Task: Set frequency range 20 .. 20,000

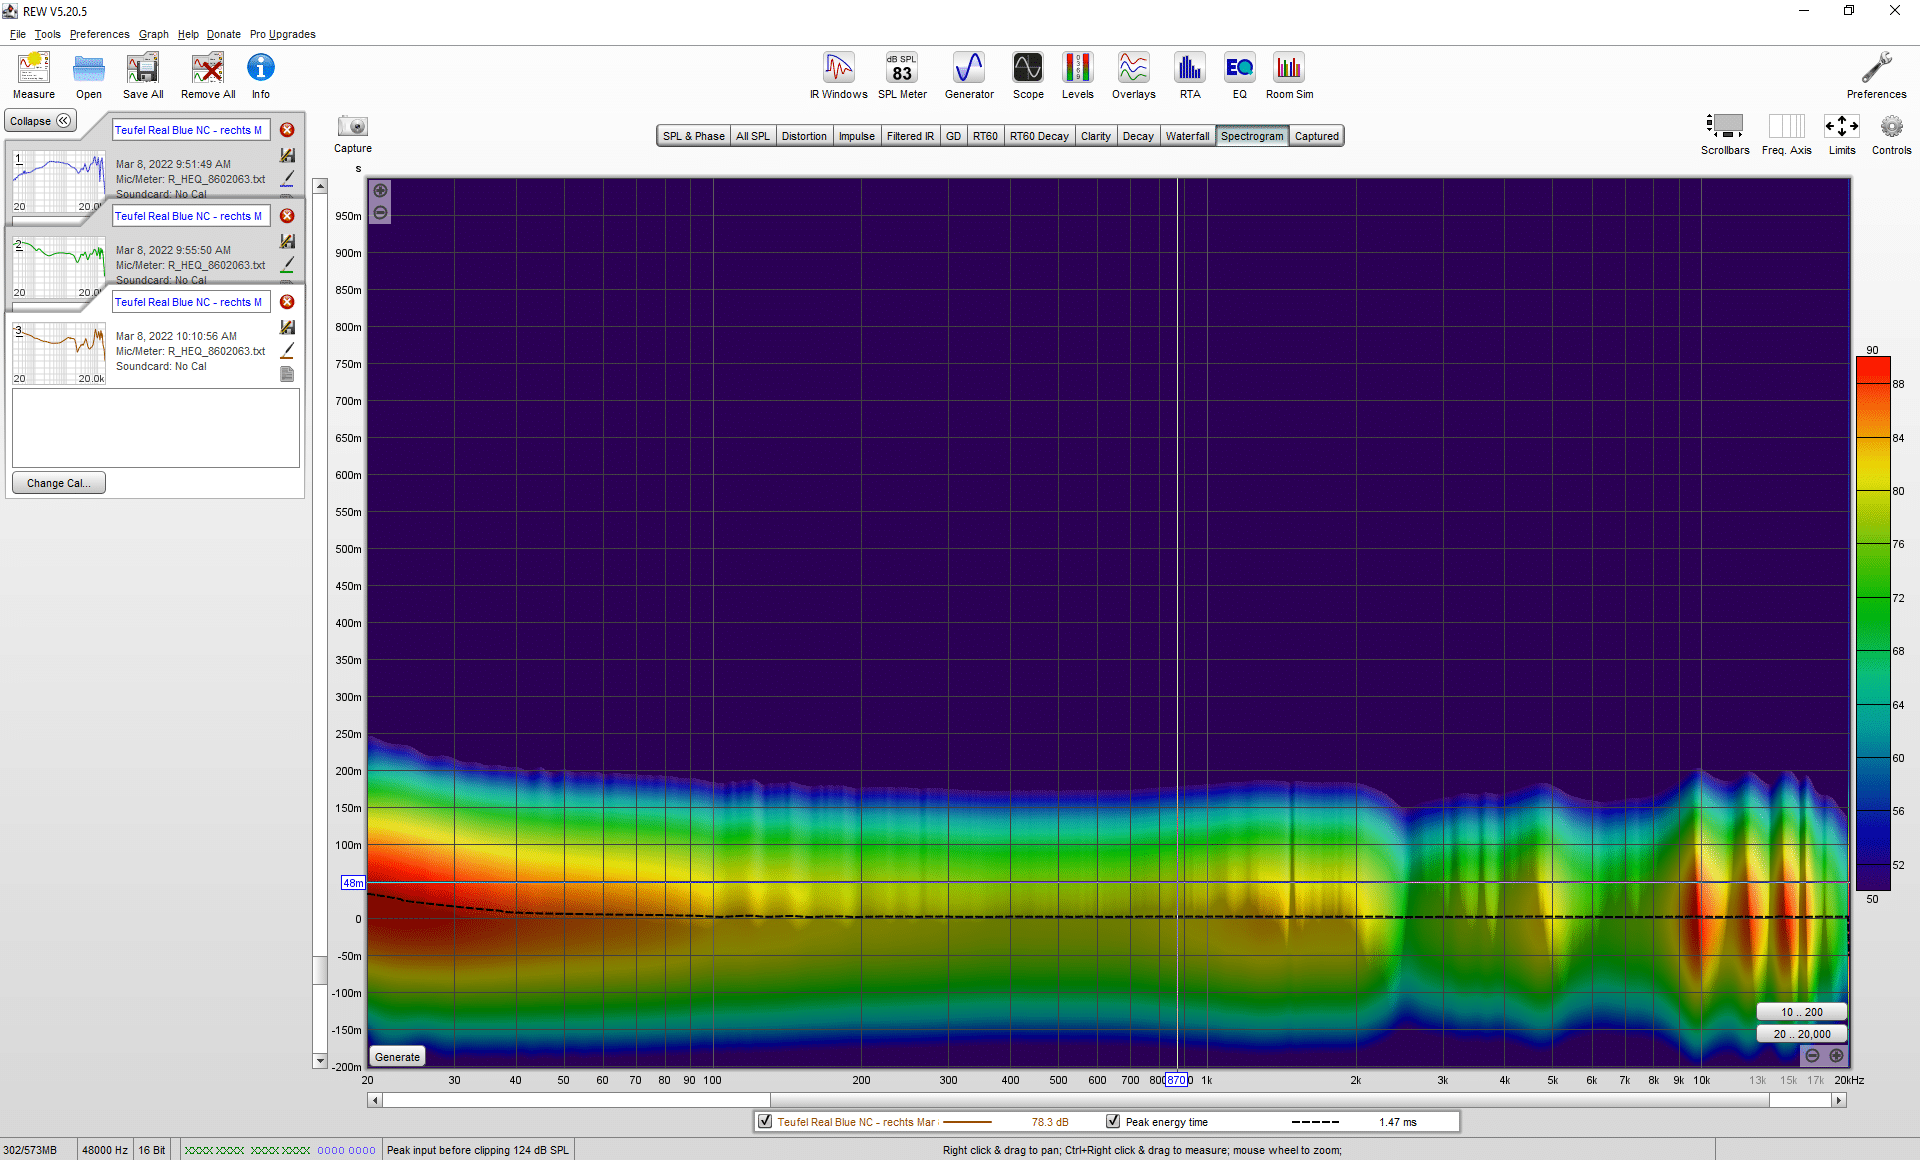Action: pyautogui.click(x=1801, y=1034)
